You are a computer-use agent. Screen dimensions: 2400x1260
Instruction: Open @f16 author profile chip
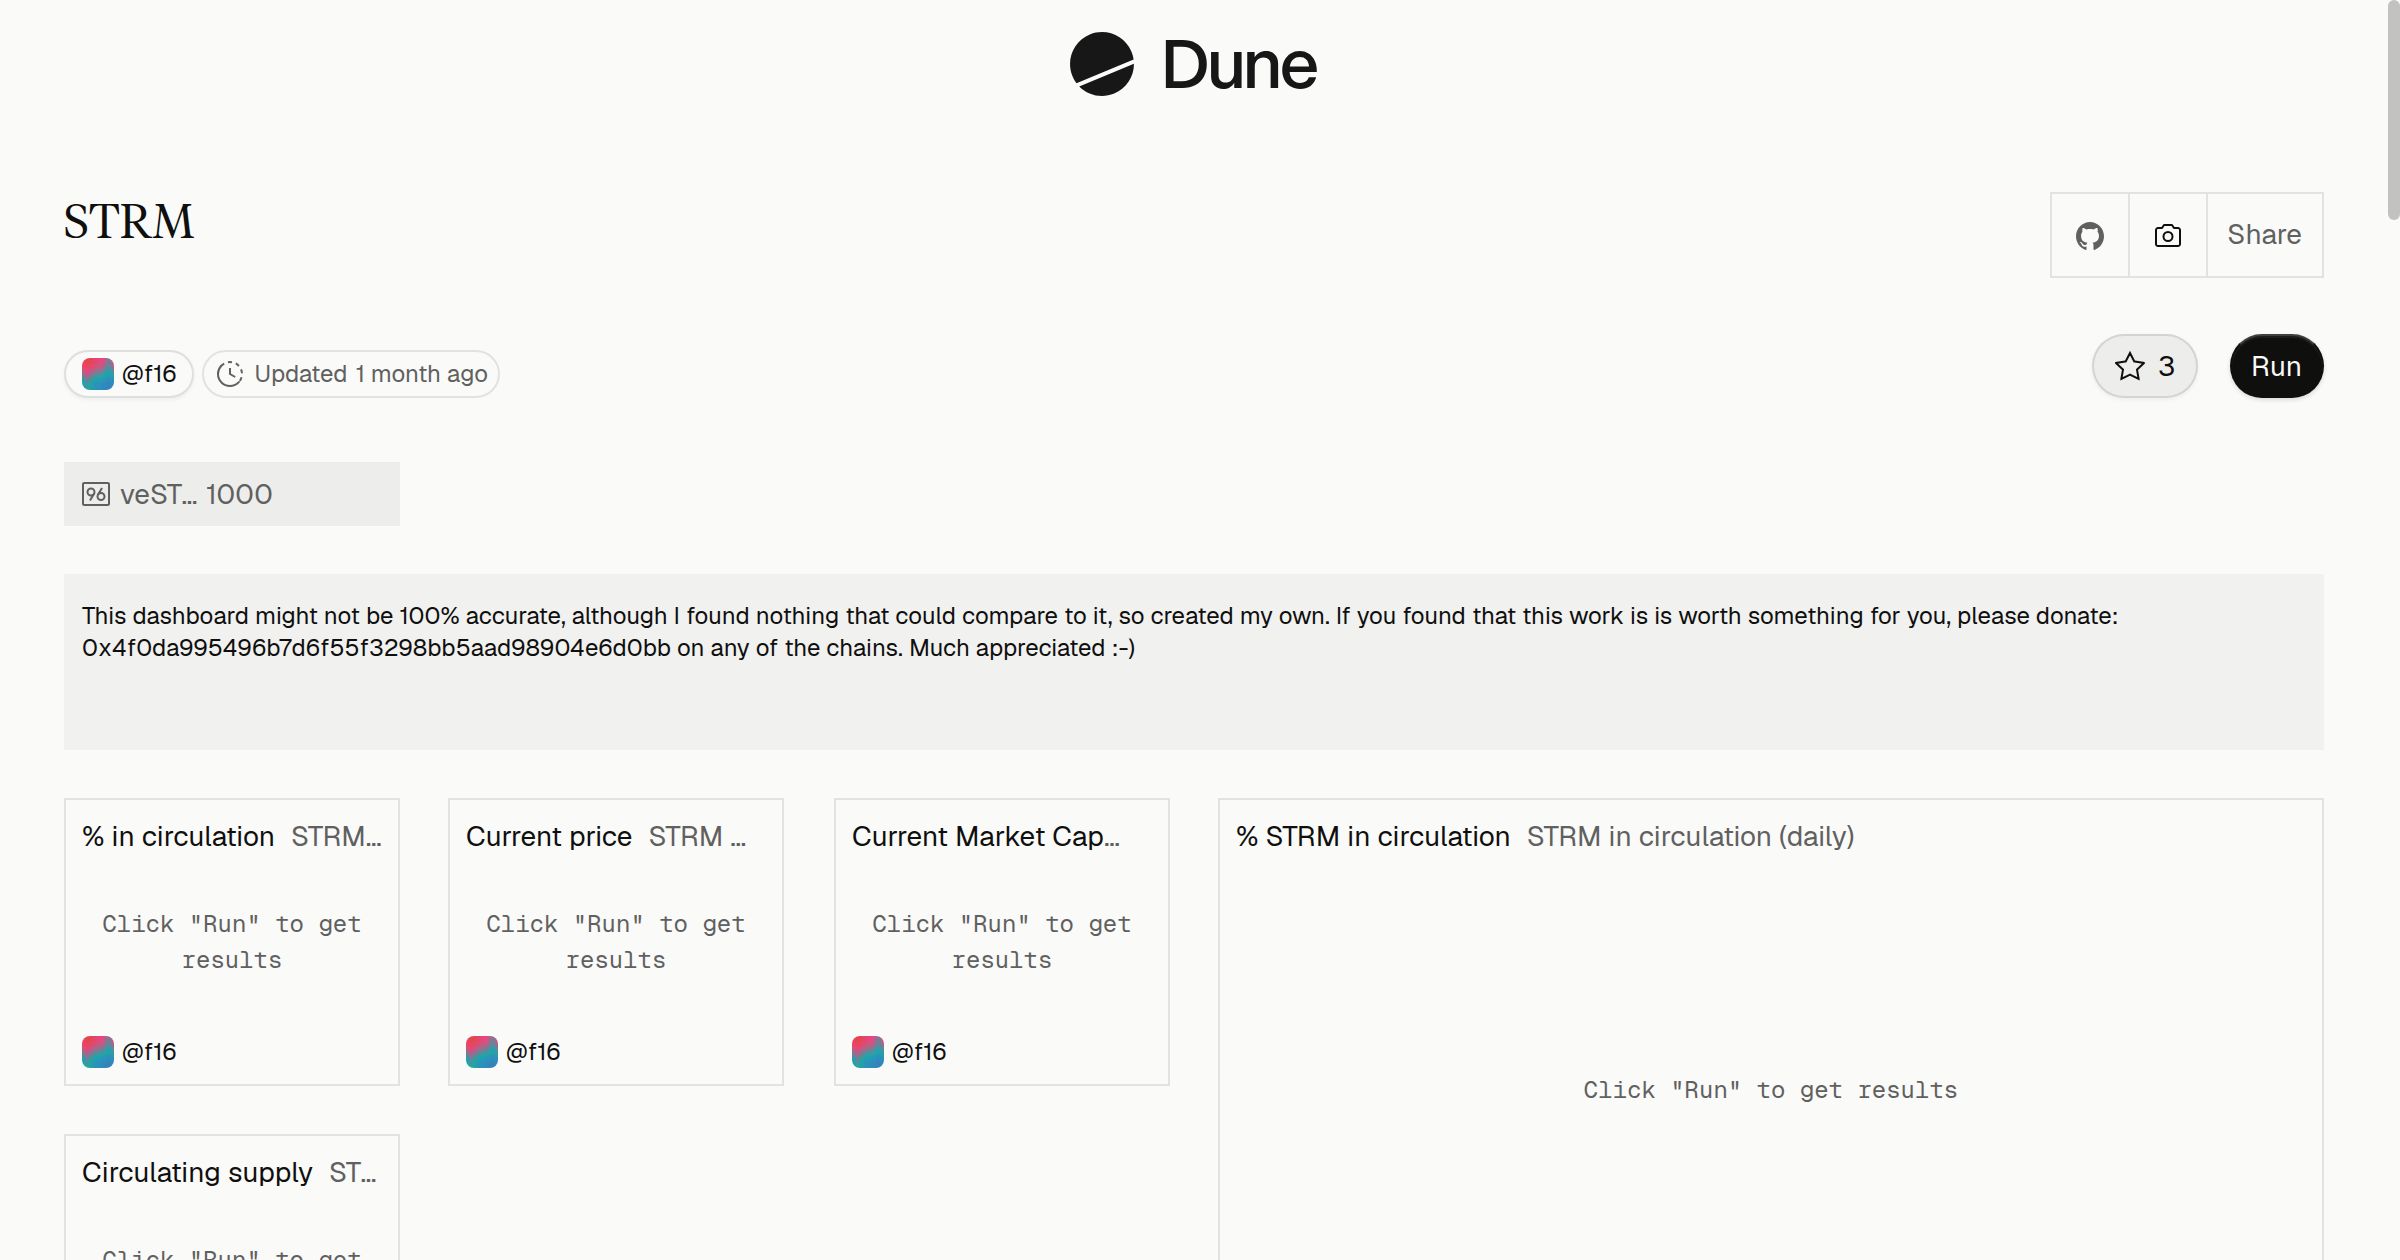tap(129, 374)
